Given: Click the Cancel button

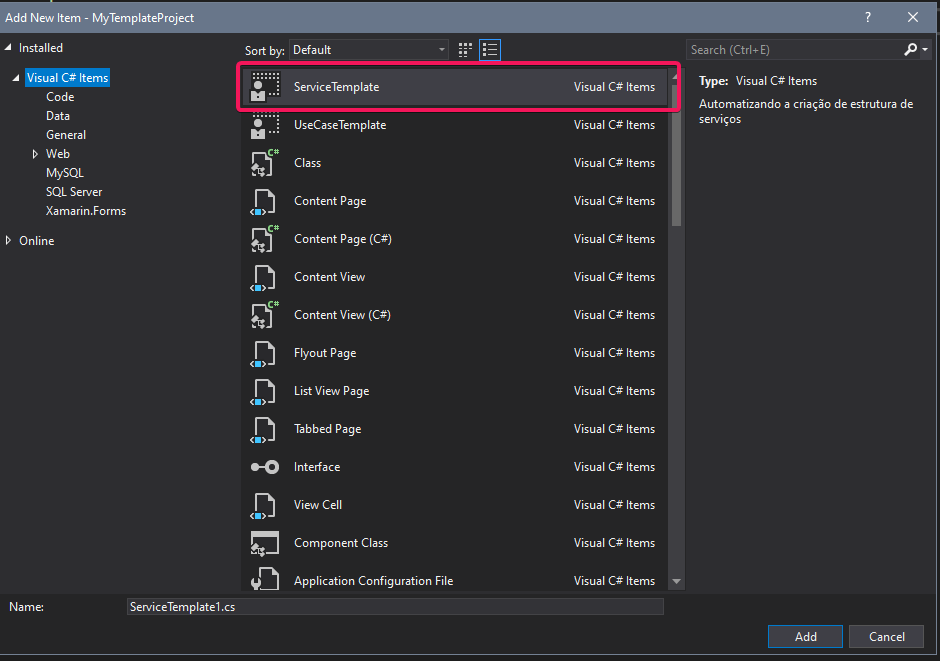Looking at the screenshot, I should (x=887, y=636).
